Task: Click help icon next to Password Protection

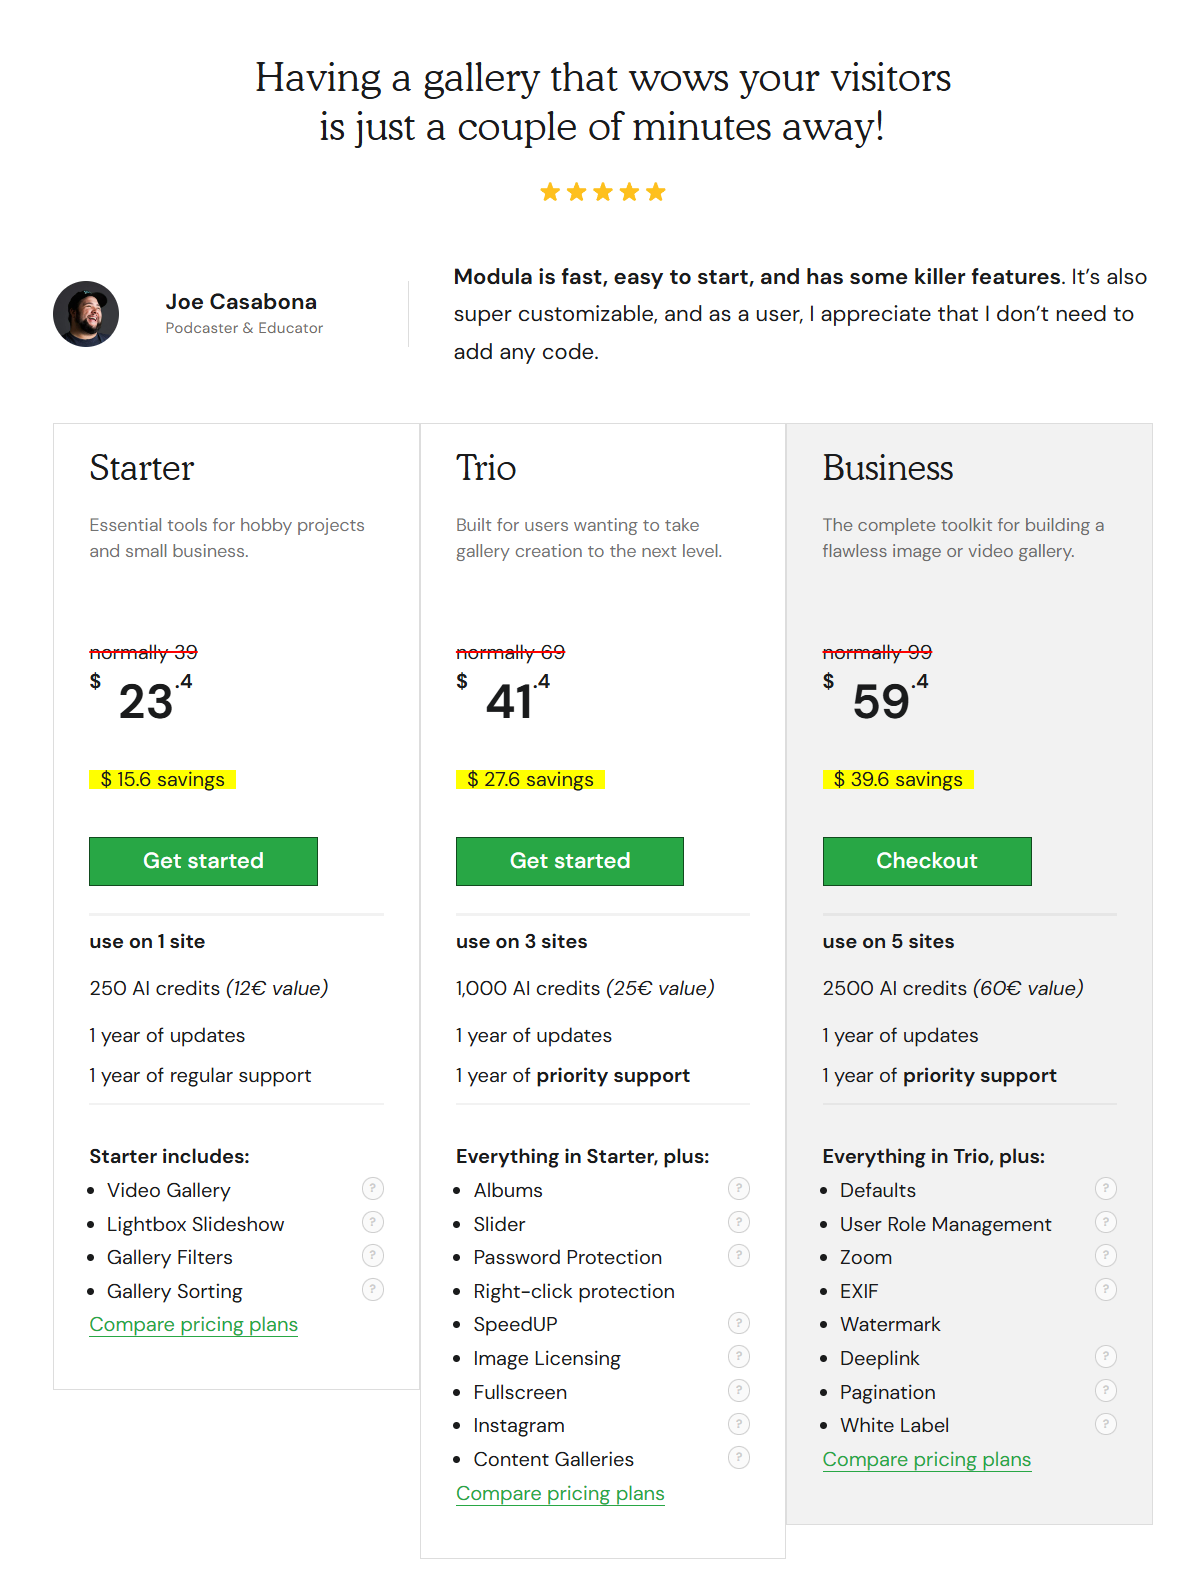Action: (739, 1255)
